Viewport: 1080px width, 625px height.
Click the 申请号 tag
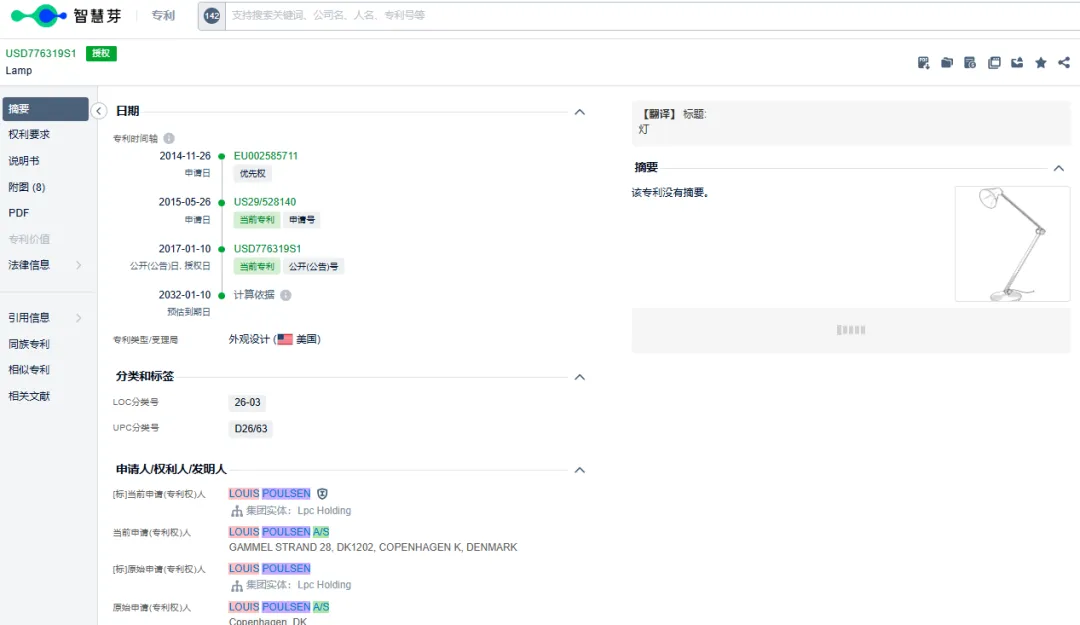tap(302, 220)
